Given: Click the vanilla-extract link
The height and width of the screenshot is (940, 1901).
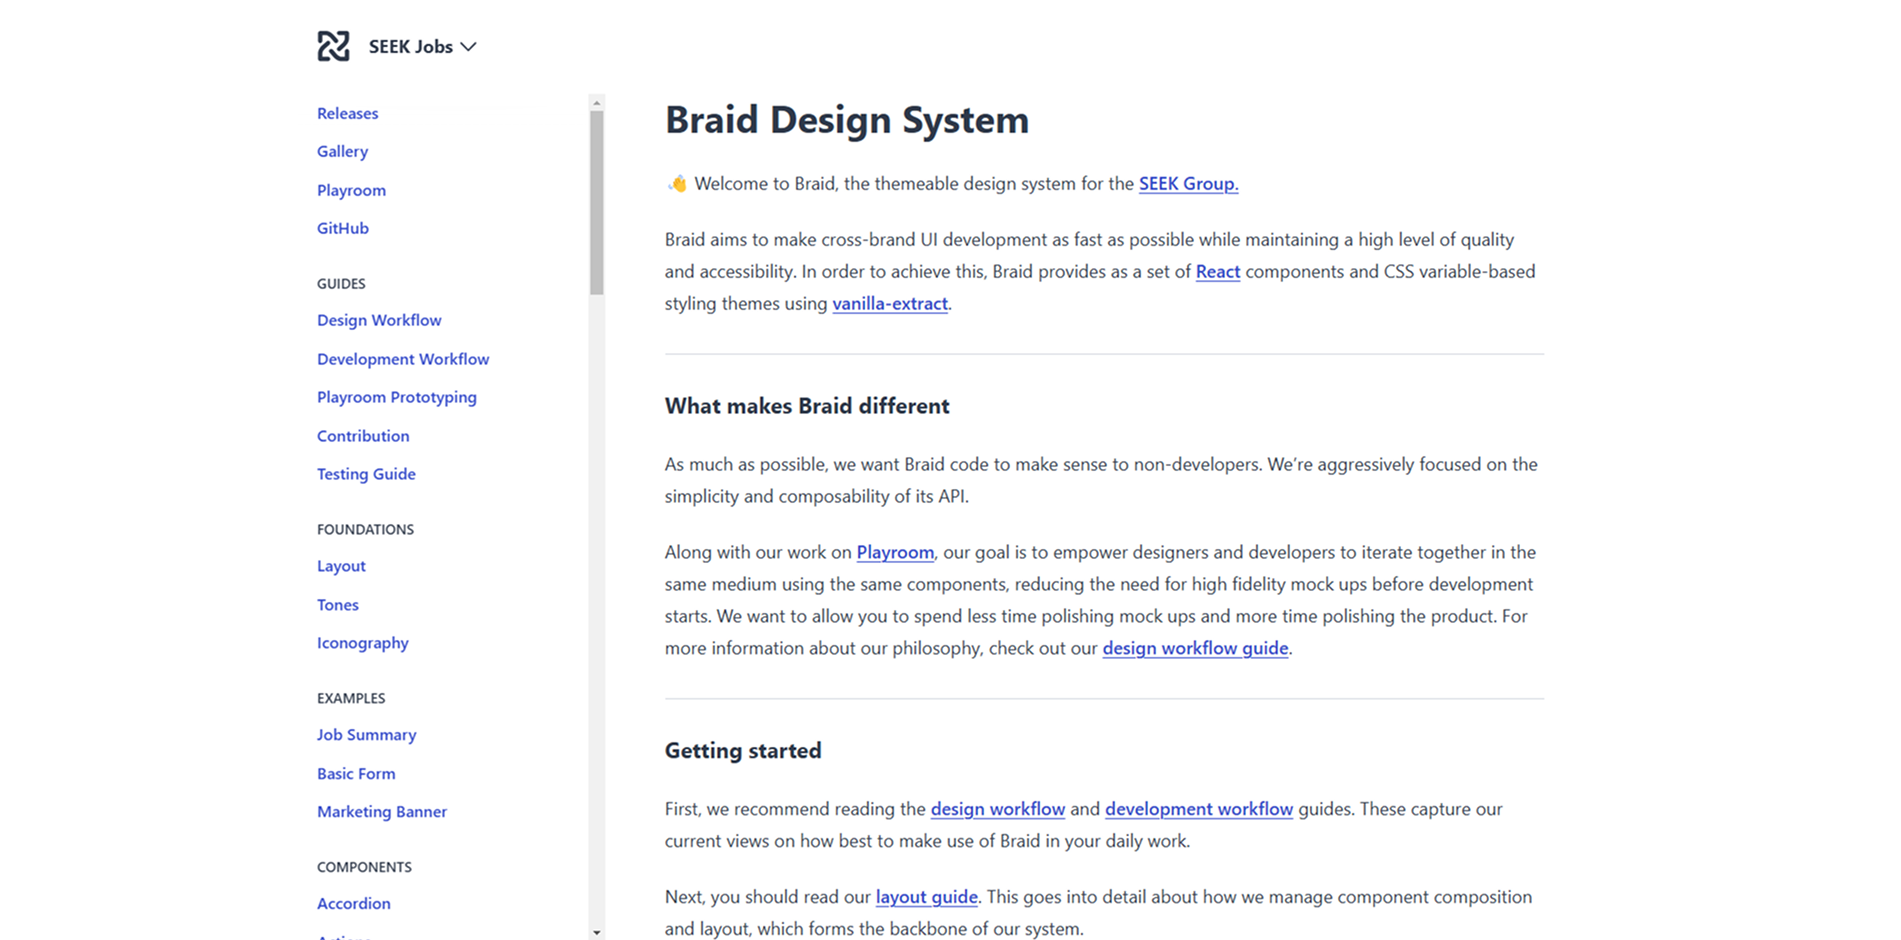Looking at the screenshot, I should 889,304.
